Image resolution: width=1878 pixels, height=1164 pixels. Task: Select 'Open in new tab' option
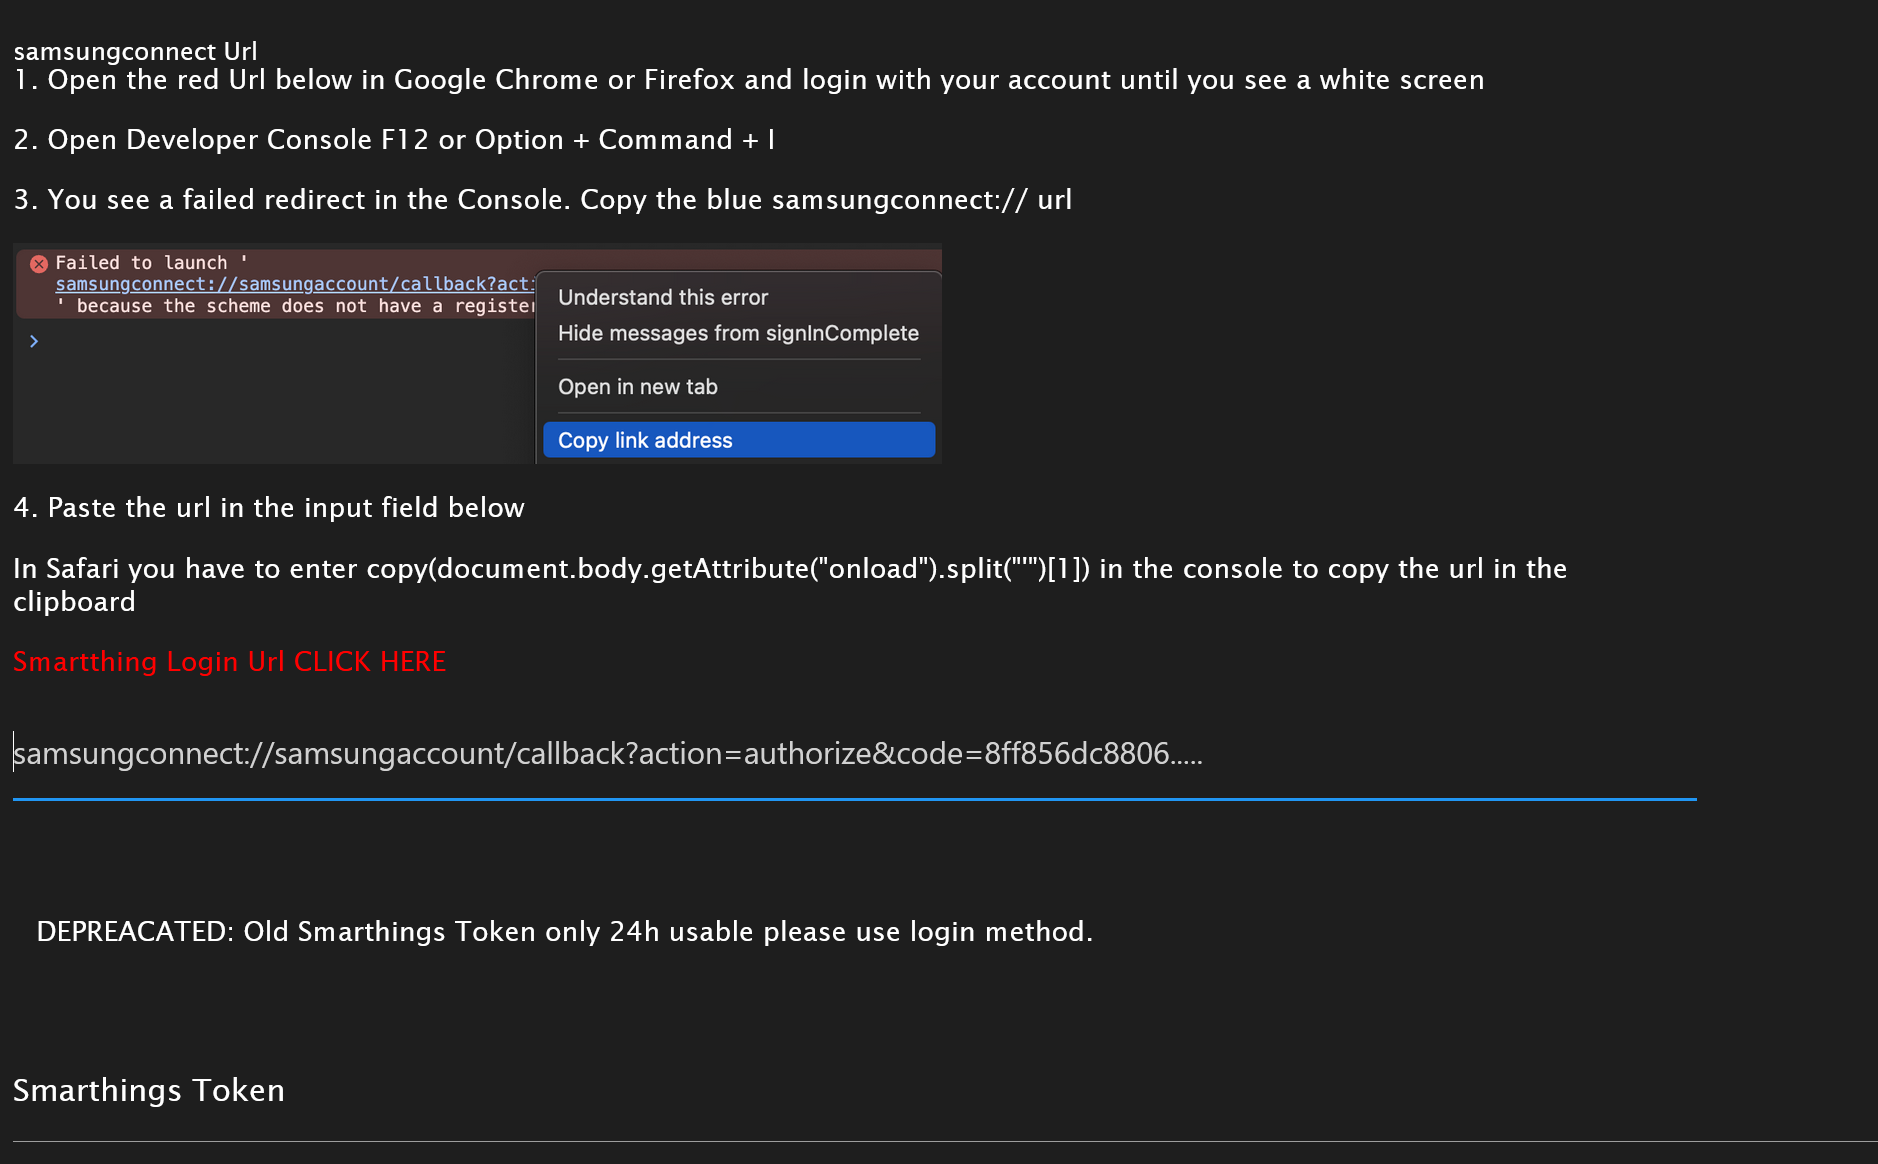pyautogui.click(x=638, y=387)
